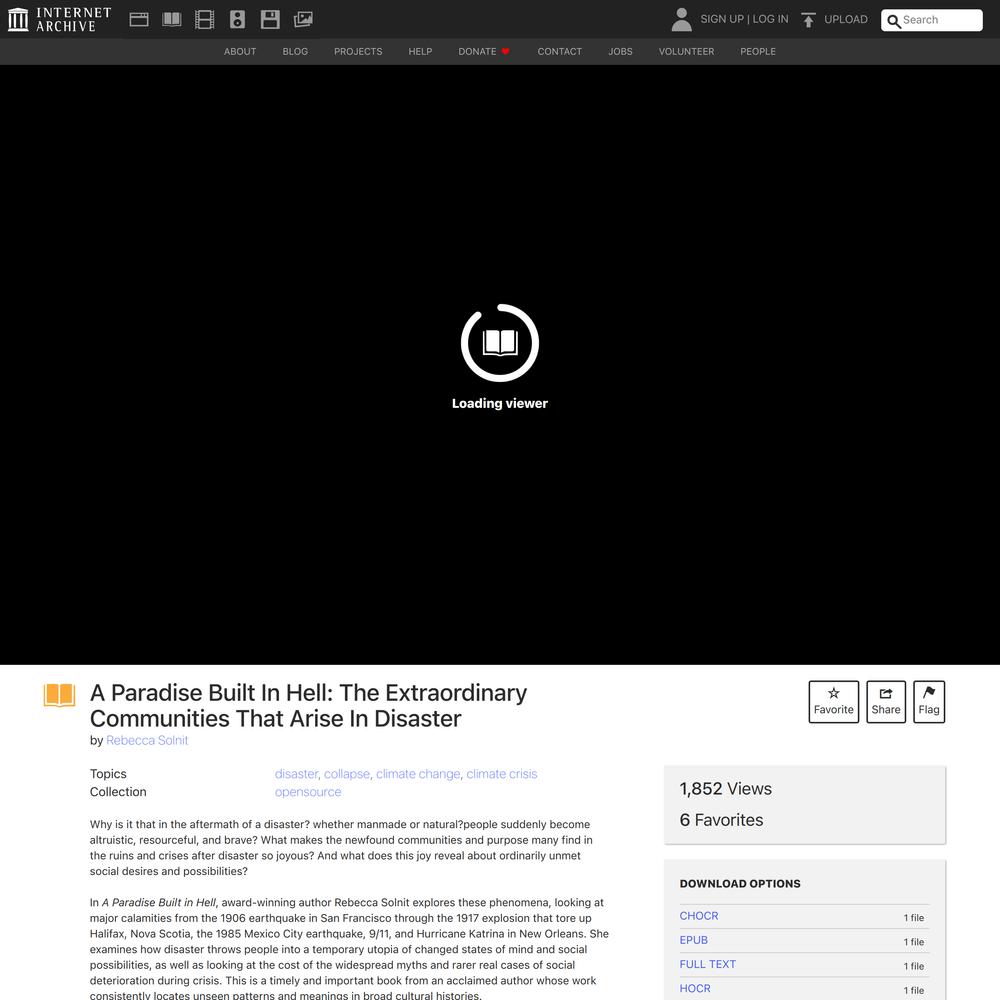Open the 'climate crisis' topic link
Screen dimensions: 1000x1000
point(502,774)
